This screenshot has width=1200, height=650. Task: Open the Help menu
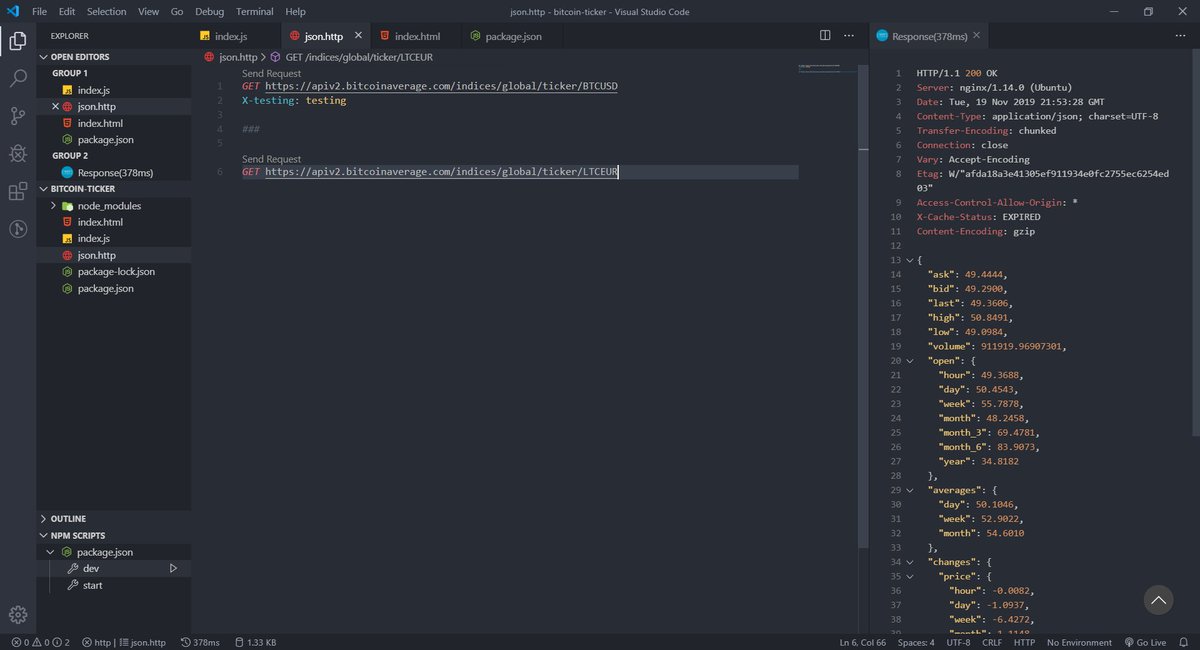point(296,11)
